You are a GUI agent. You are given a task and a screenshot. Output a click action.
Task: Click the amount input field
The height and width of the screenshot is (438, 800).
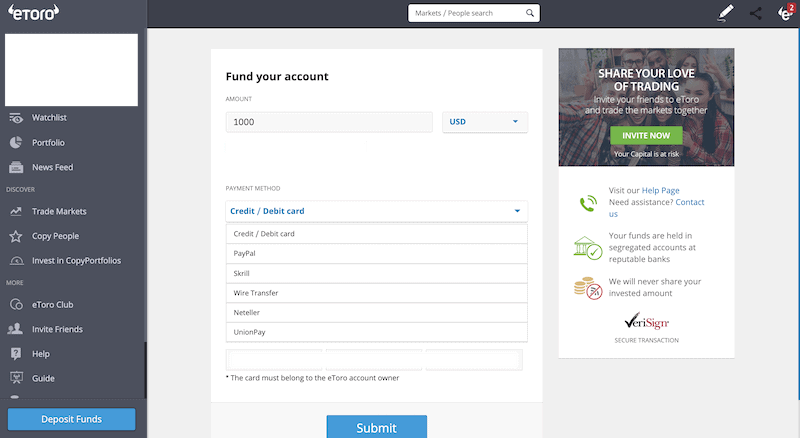point(329,122)
